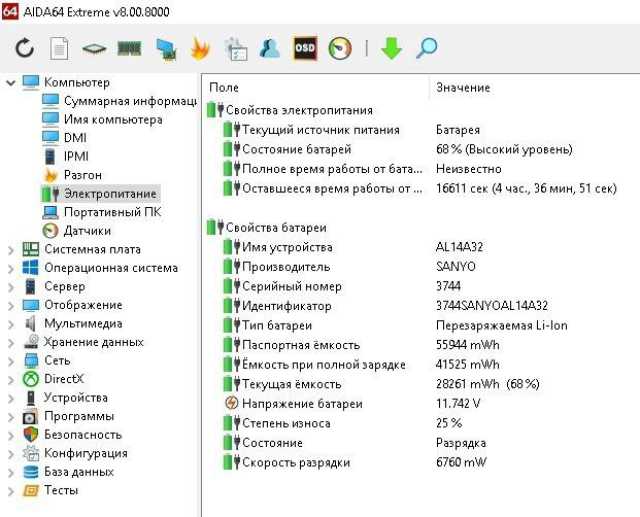640x517 pixels.
Task: Open the OSD panel icon
Action: pyautogui.click(x=305, y=48)
